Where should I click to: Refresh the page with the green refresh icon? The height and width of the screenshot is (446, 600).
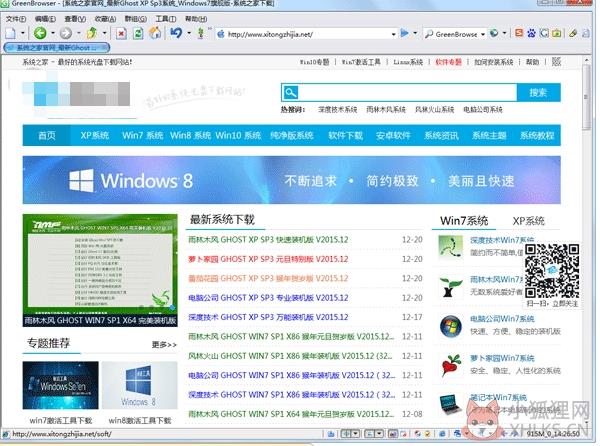pyautogui.click(x=138, y=34)
